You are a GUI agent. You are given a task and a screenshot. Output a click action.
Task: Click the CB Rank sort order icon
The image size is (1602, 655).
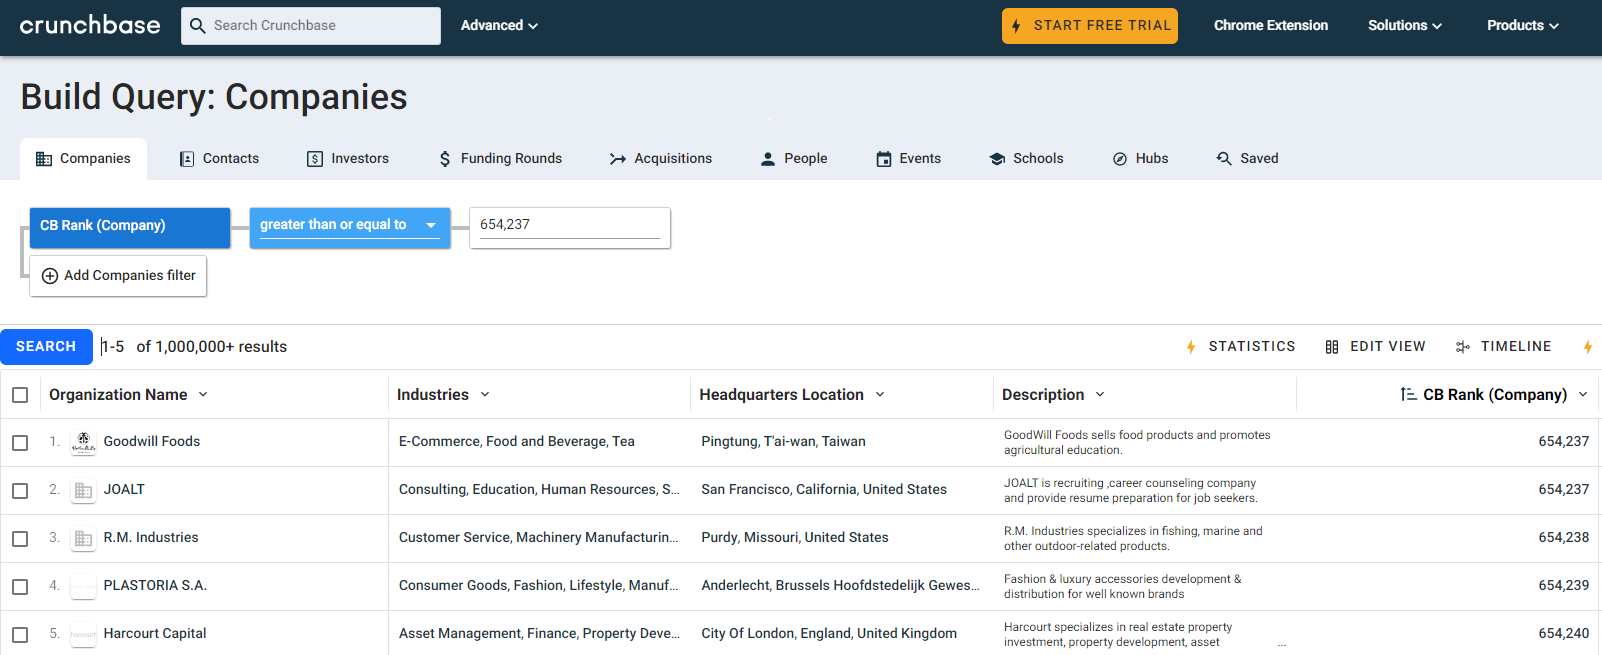(1407, 395)
